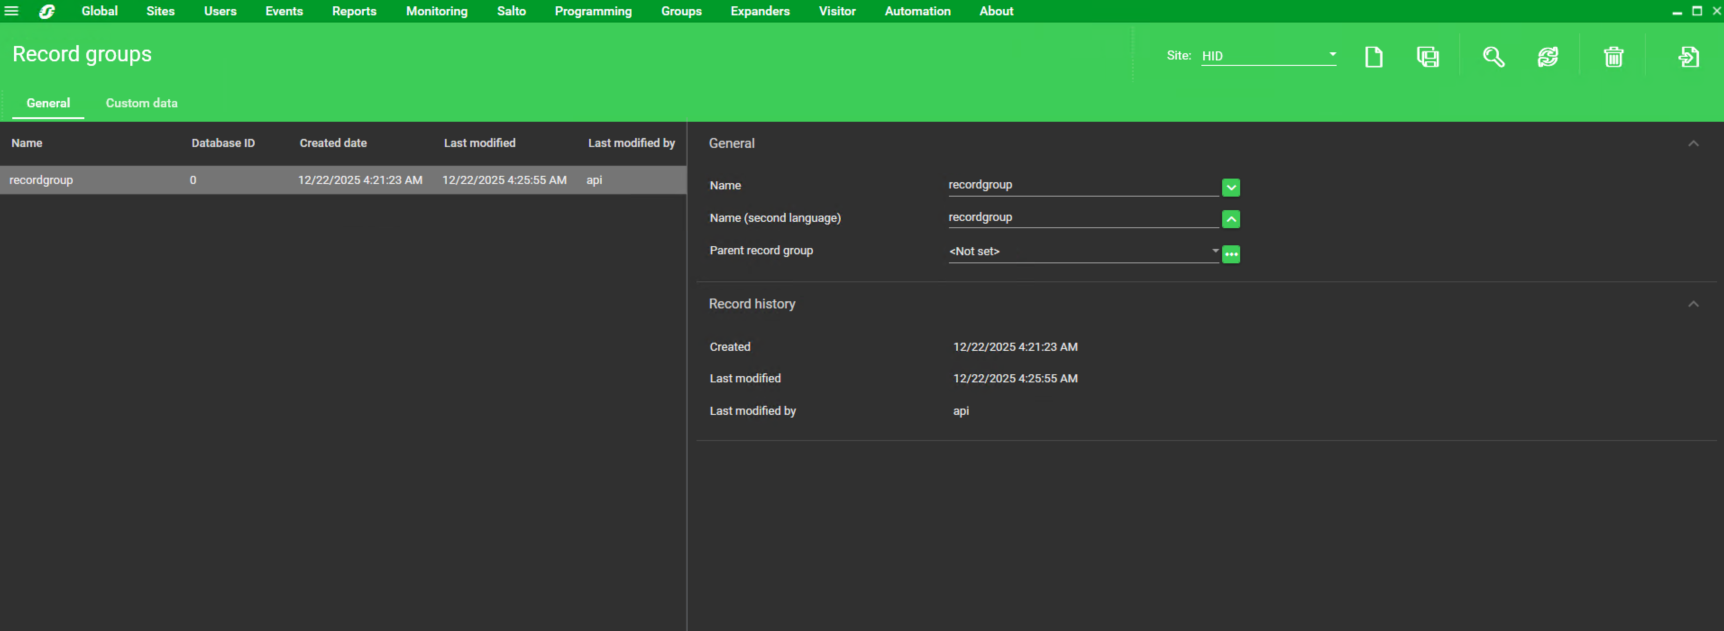Sort by Last modified by column
Viewport: 1724px width, 631px height.
(631, 143)
